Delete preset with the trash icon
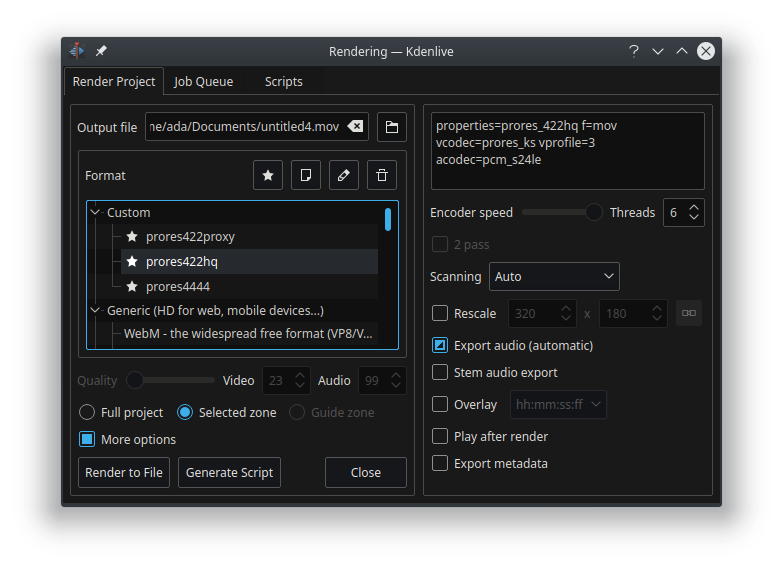Image resolution: width=783 pixels, height=568 pixels. coord(382,175)
